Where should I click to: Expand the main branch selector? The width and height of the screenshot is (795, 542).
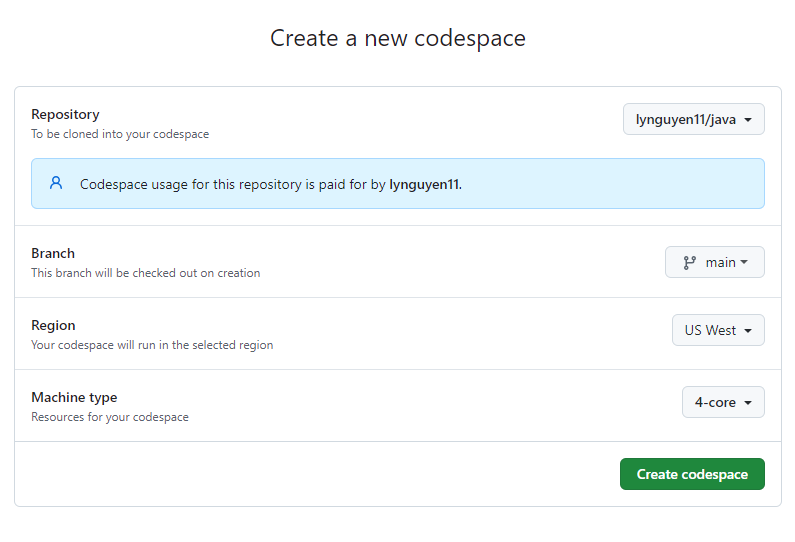pos(715,262)
